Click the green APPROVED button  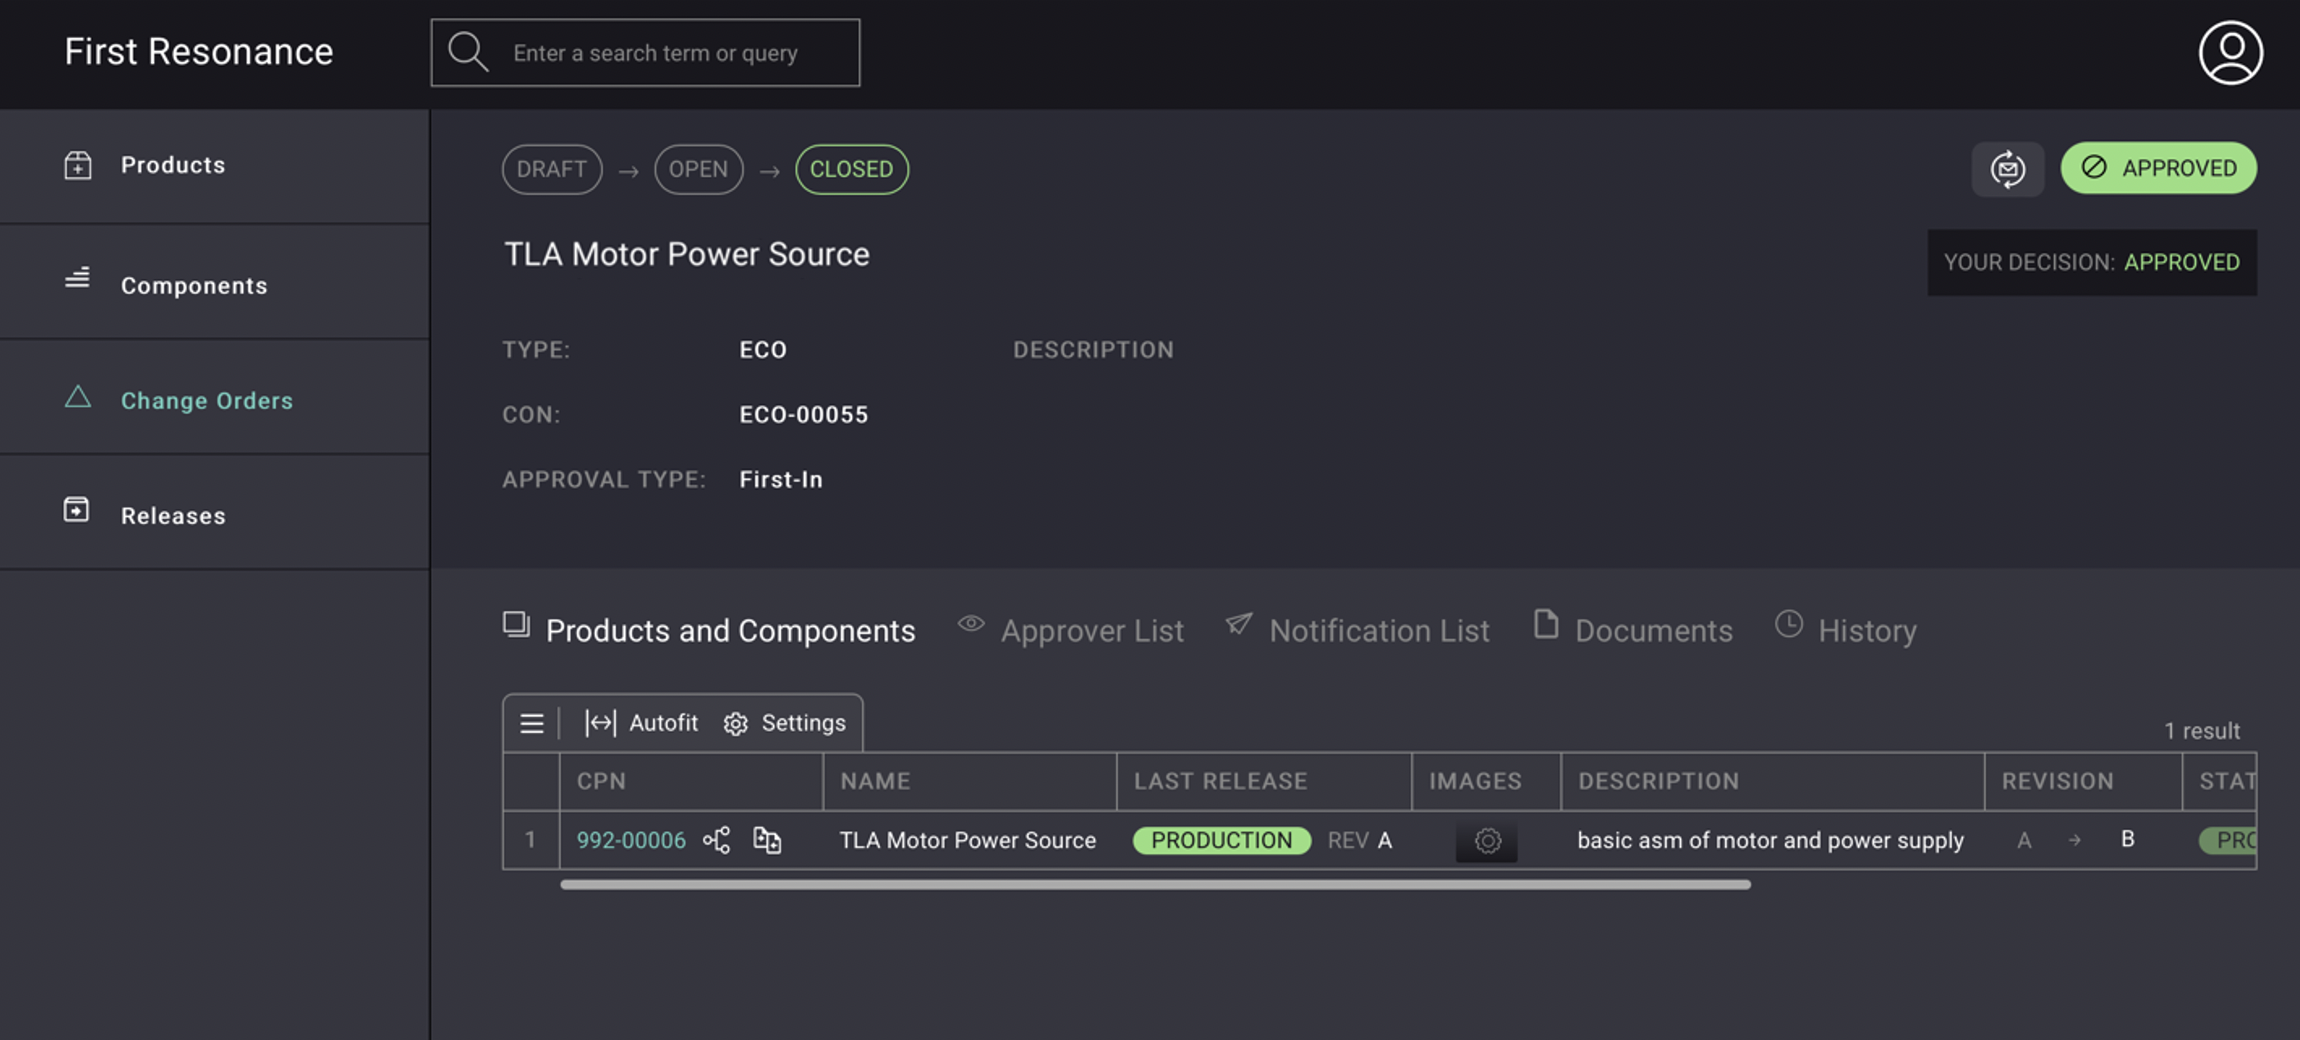tap(2158, 168)
